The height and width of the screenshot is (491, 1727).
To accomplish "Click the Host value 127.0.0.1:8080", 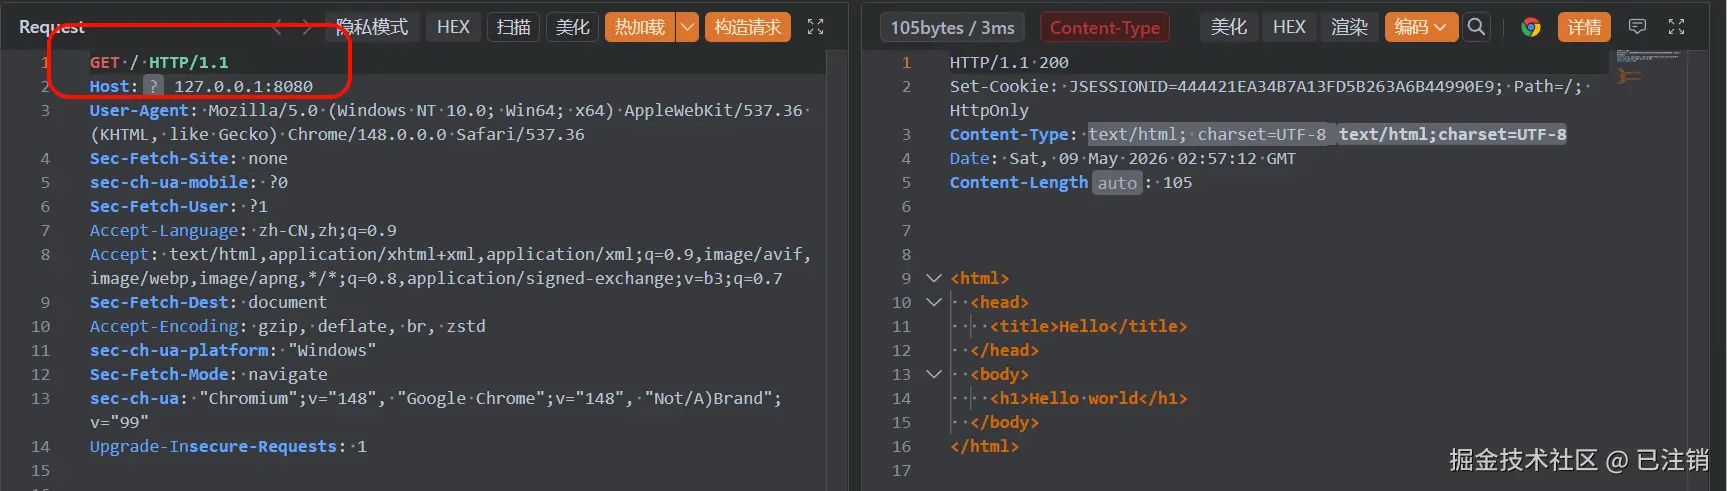I will [x=243, y=86].
